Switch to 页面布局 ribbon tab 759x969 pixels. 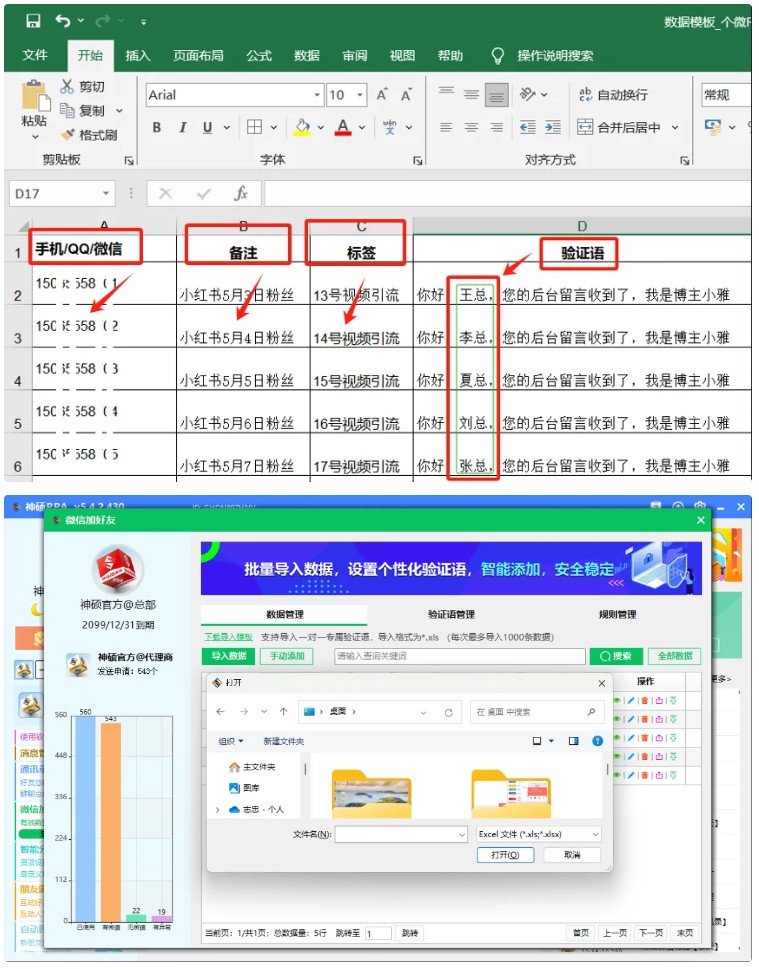(x=198, y=56)
